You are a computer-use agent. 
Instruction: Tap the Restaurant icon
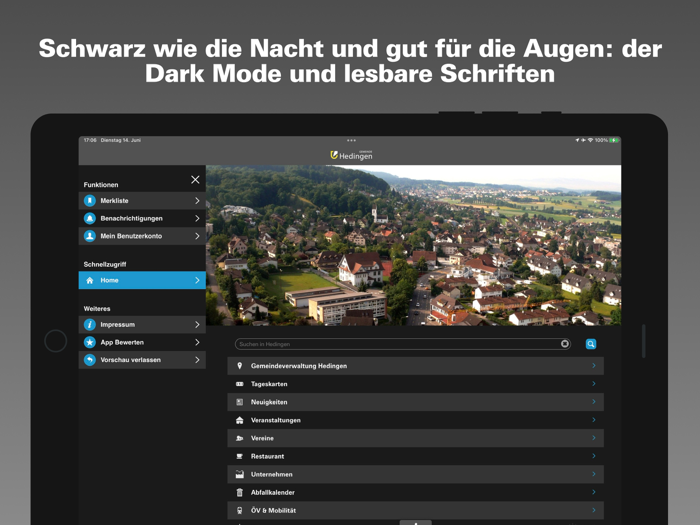point(240,456)
